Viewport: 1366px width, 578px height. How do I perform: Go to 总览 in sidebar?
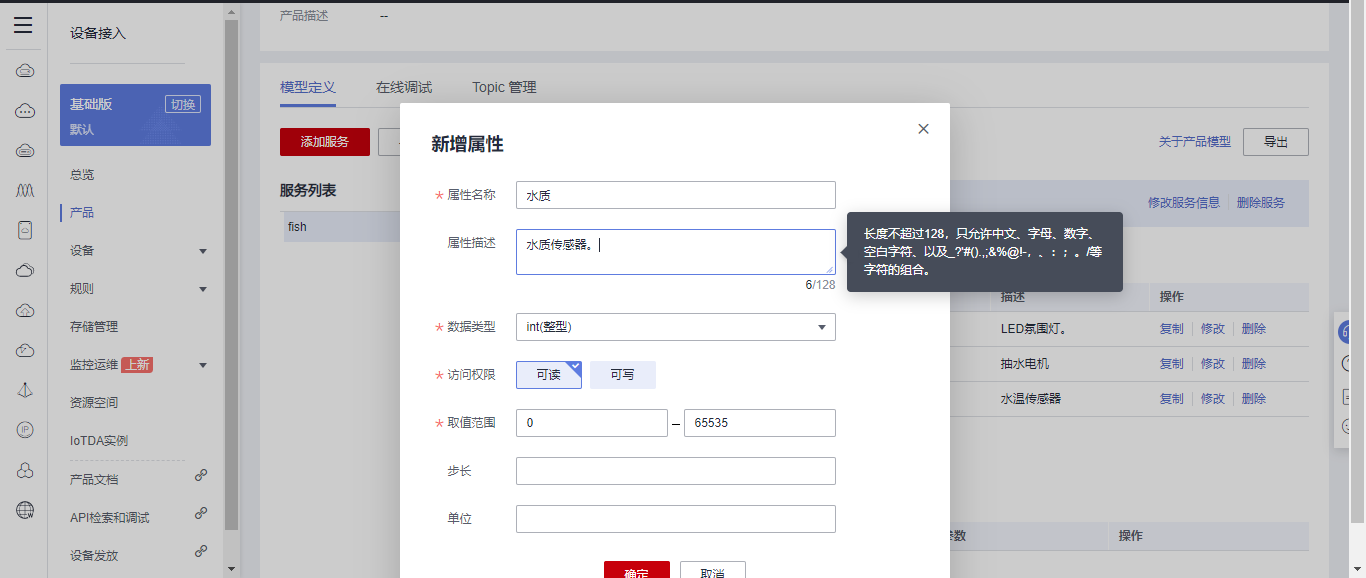82,175
